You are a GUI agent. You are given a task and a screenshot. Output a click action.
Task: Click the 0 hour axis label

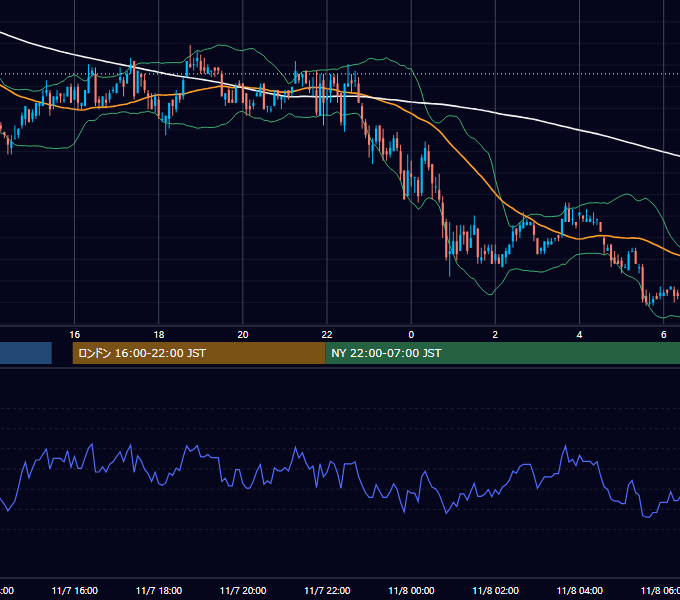pos(411,335)
